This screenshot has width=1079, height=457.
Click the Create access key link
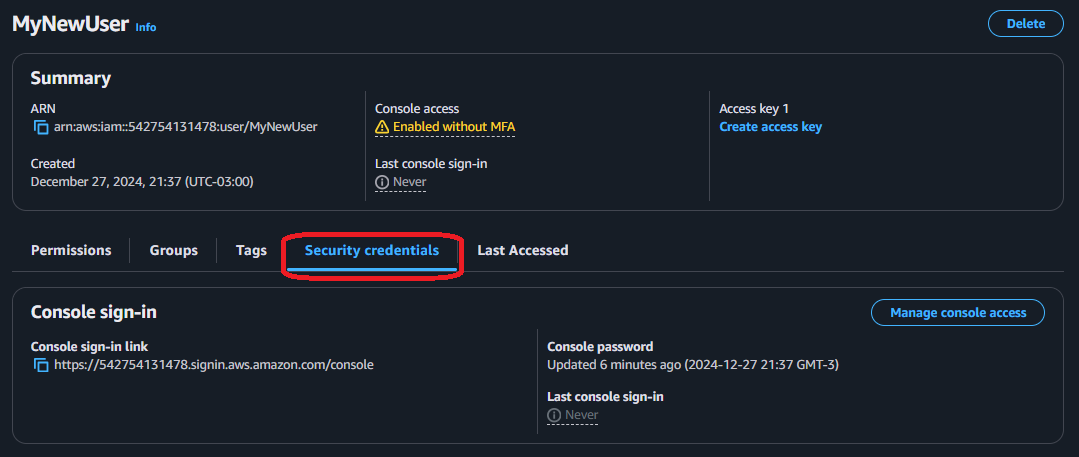point(770,127)
